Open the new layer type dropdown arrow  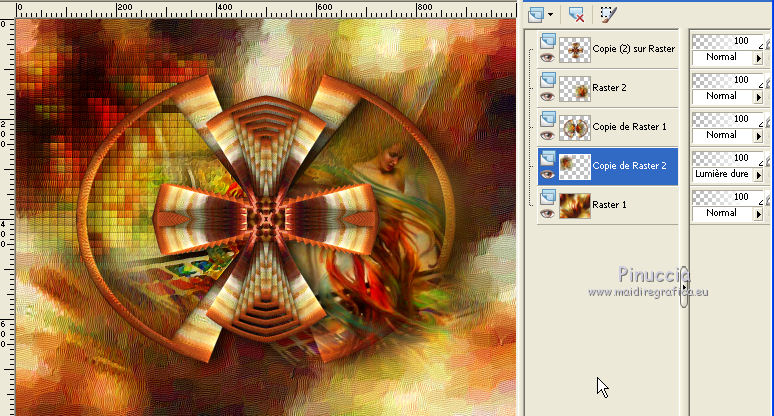tap(550, 14)
